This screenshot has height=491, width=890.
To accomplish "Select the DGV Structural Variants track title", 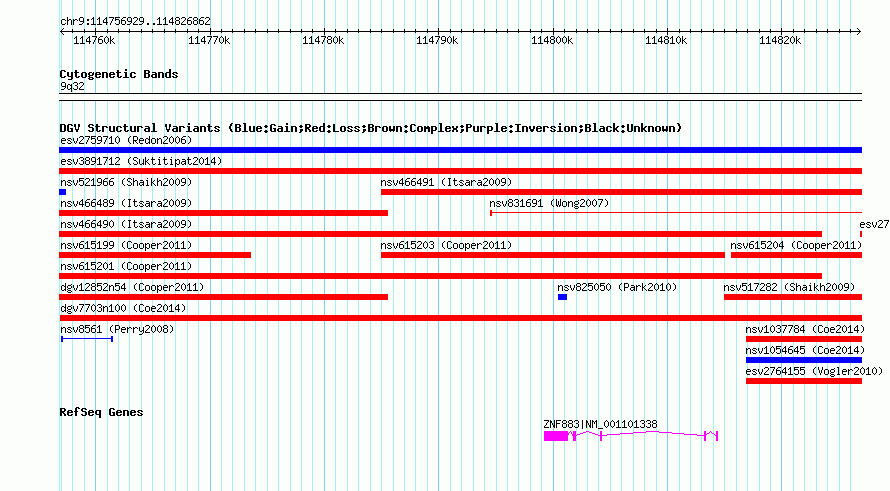I will (x=370, y=128).
